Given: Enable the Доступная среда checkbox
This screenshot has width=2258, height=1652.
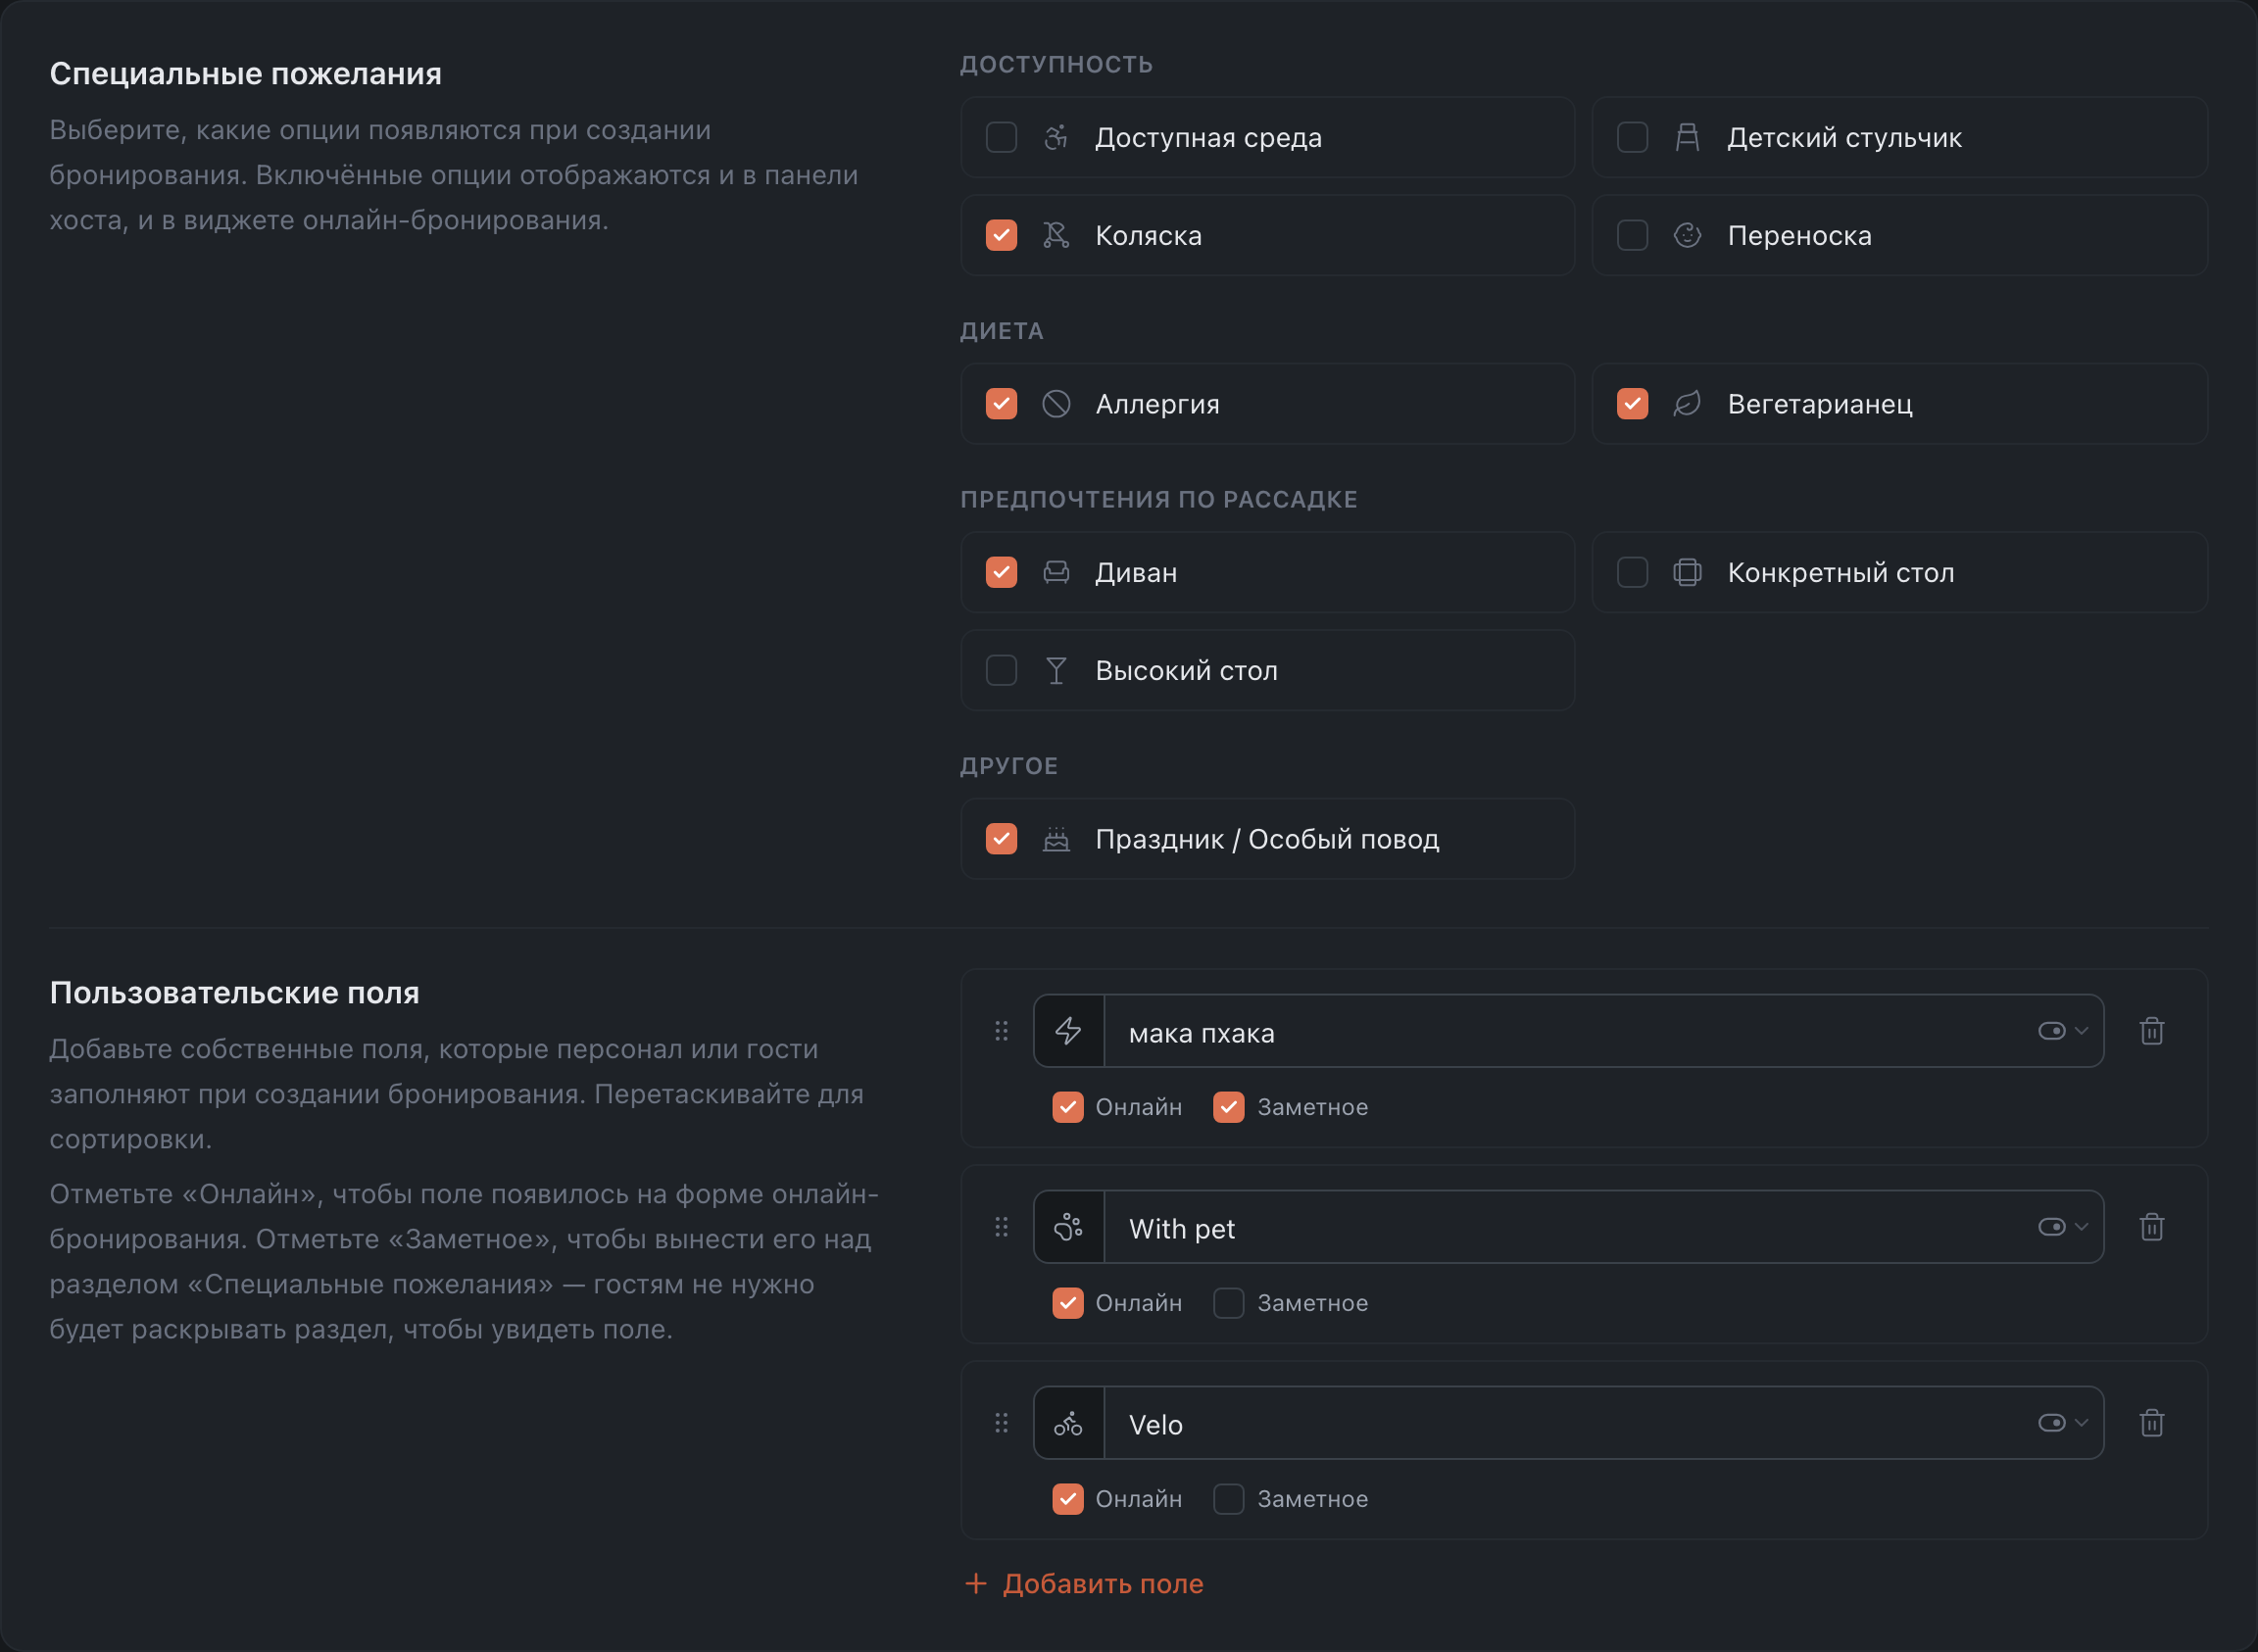Looking at the screenshot, I should click(1001, 137).
